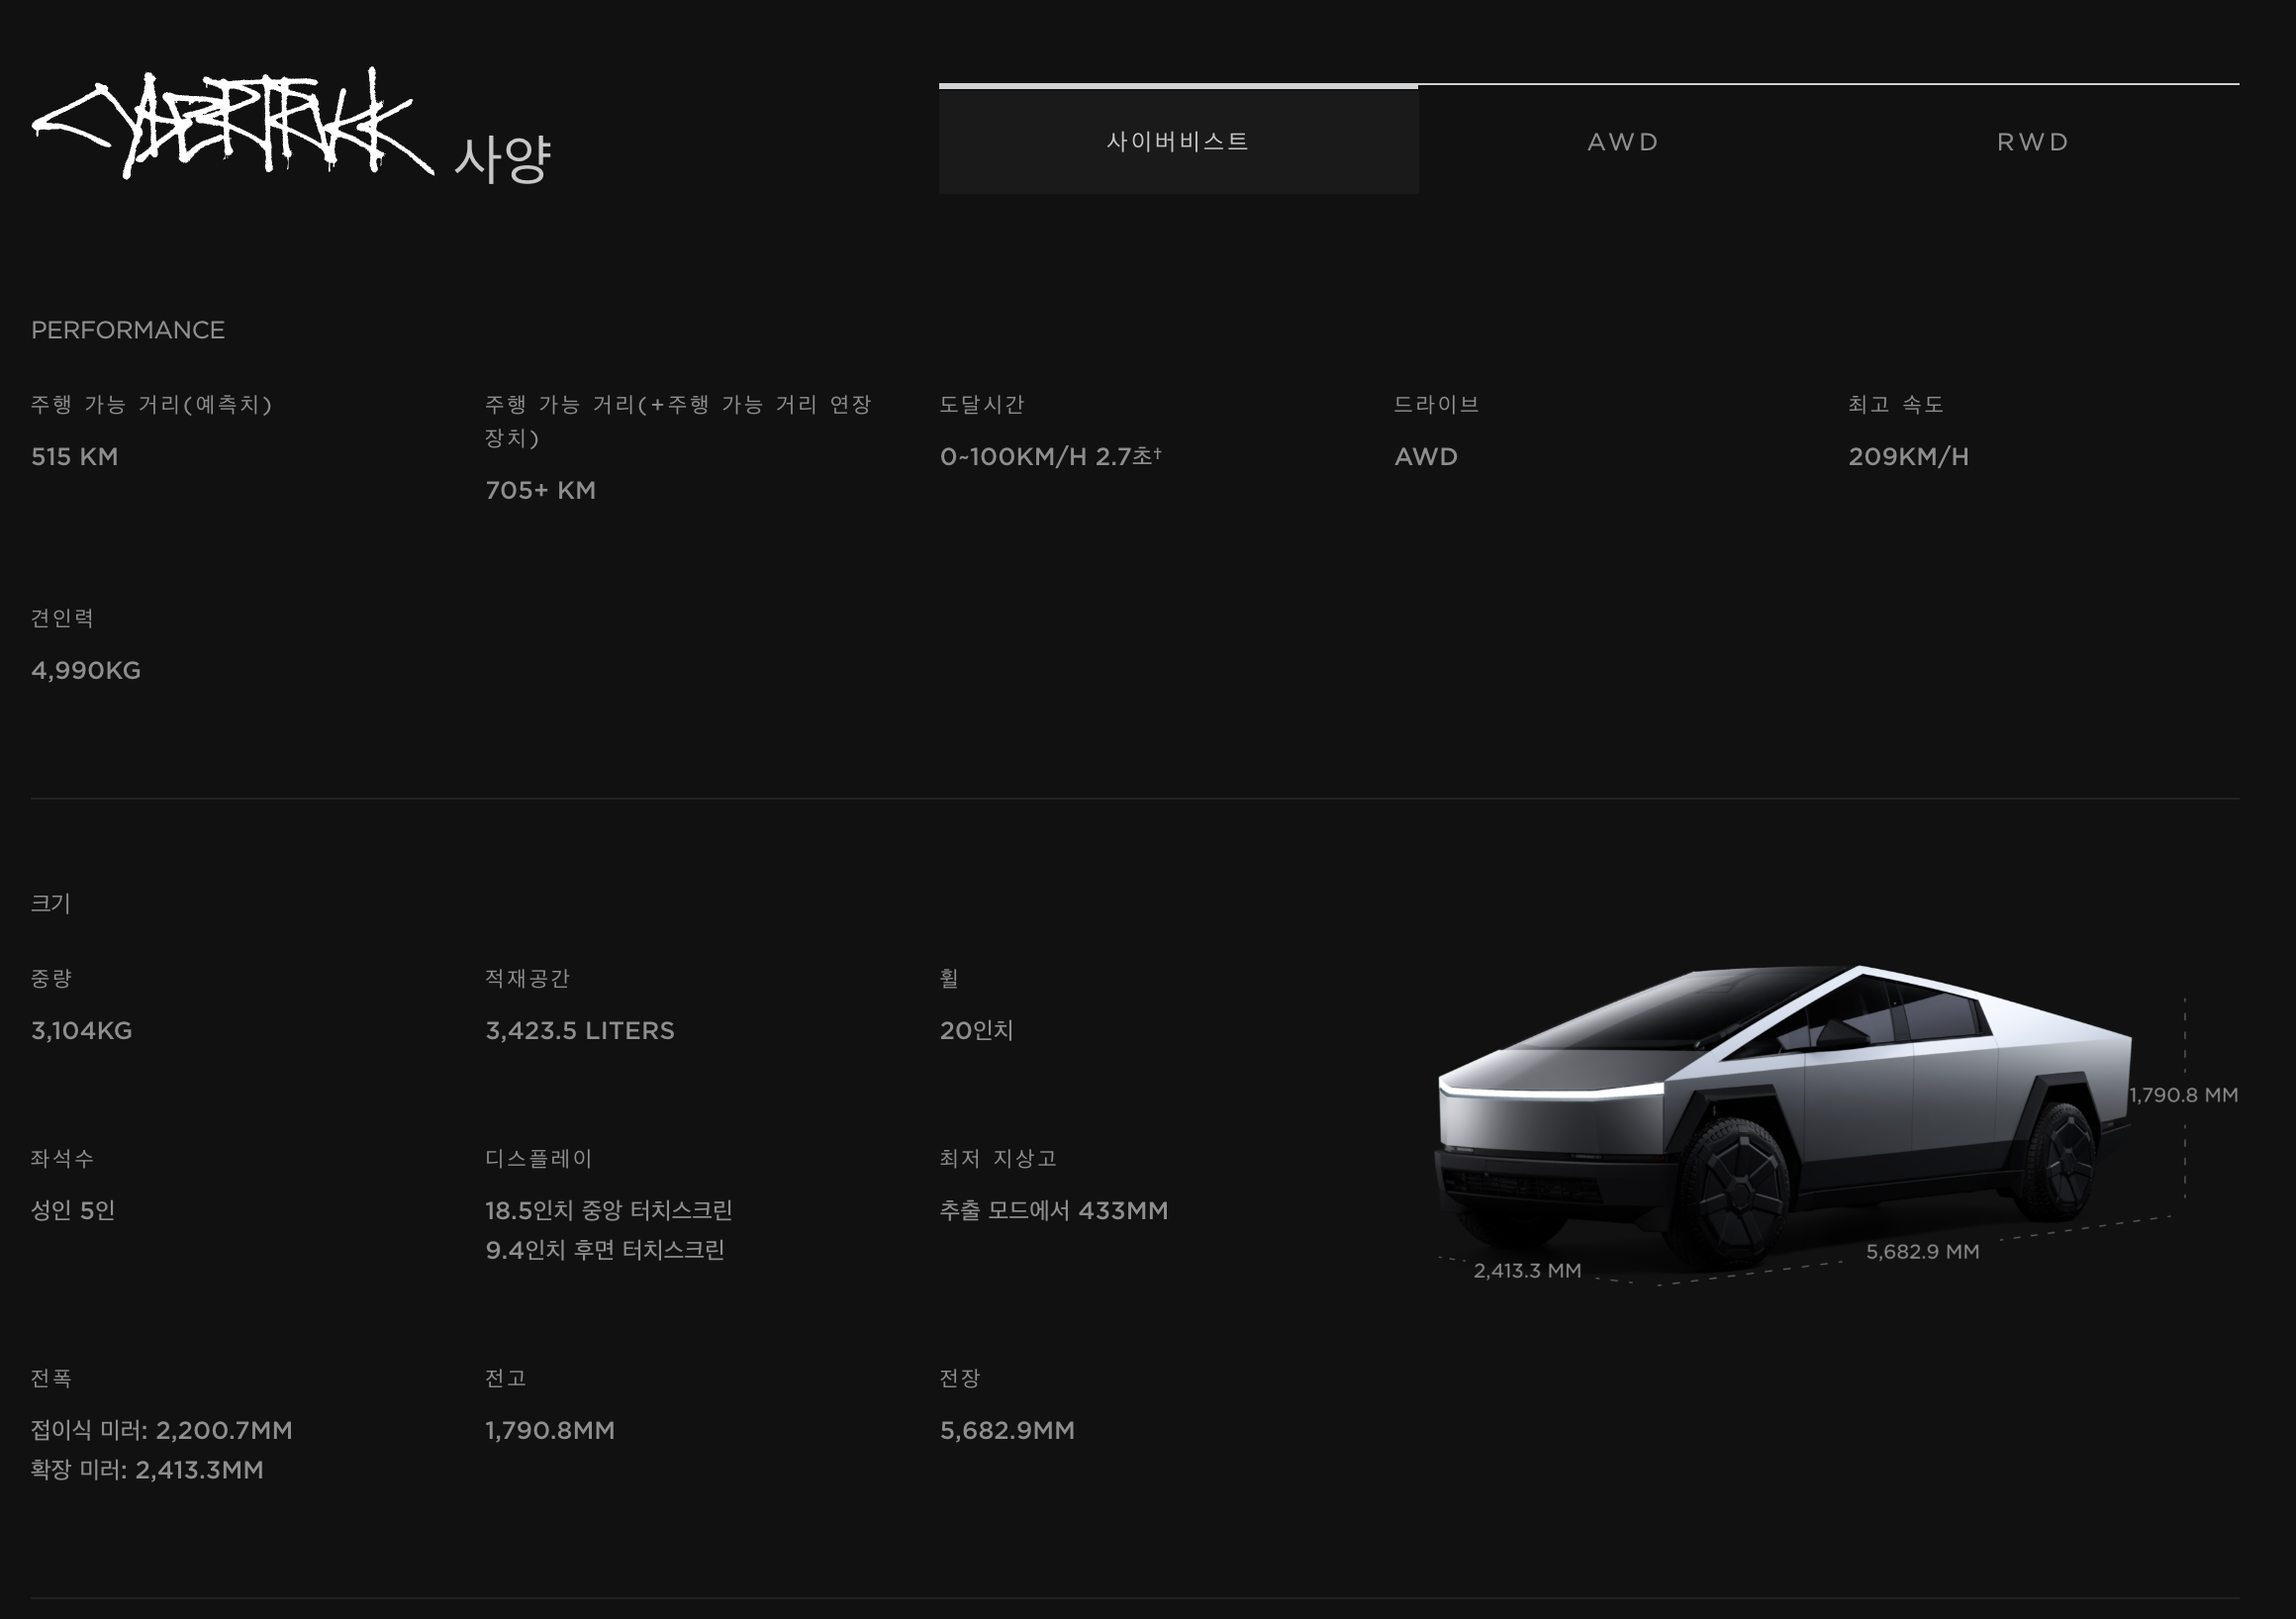Screen dimensions: 2296x1619
Task: Click the Cybertruck graffiti logo
Action: [233, 124]
